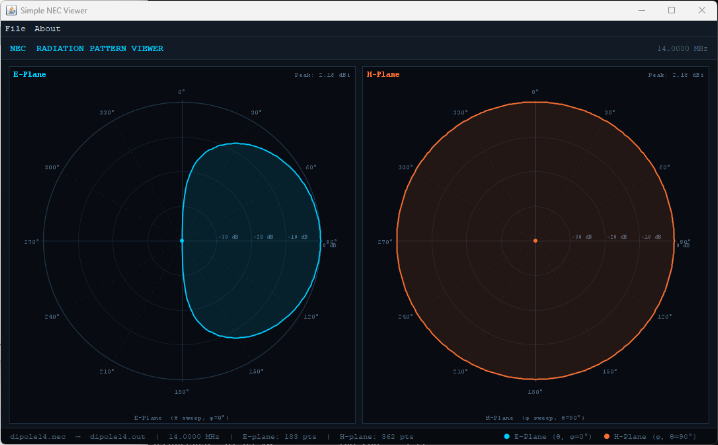Screen dimensions: 718x445
Task: Click the 60° label on E-Plane plot
Action: 311,167
